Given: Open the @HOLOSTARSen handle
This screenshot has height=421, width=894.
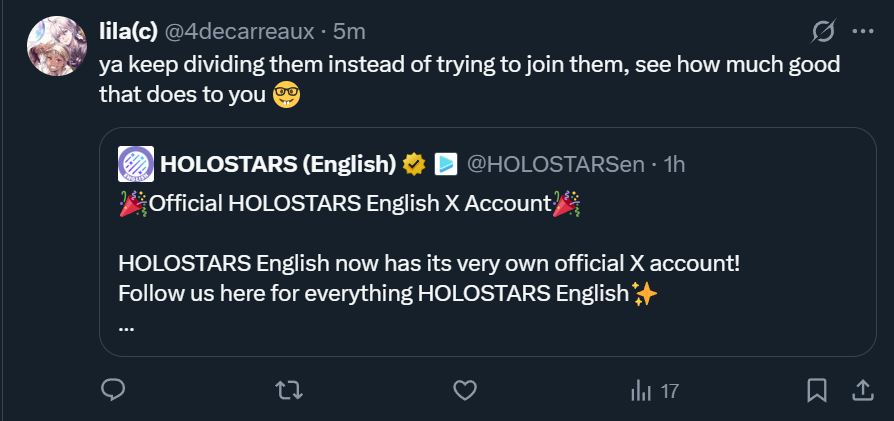Looking at the screenshot, I should (x=556, y=163).
